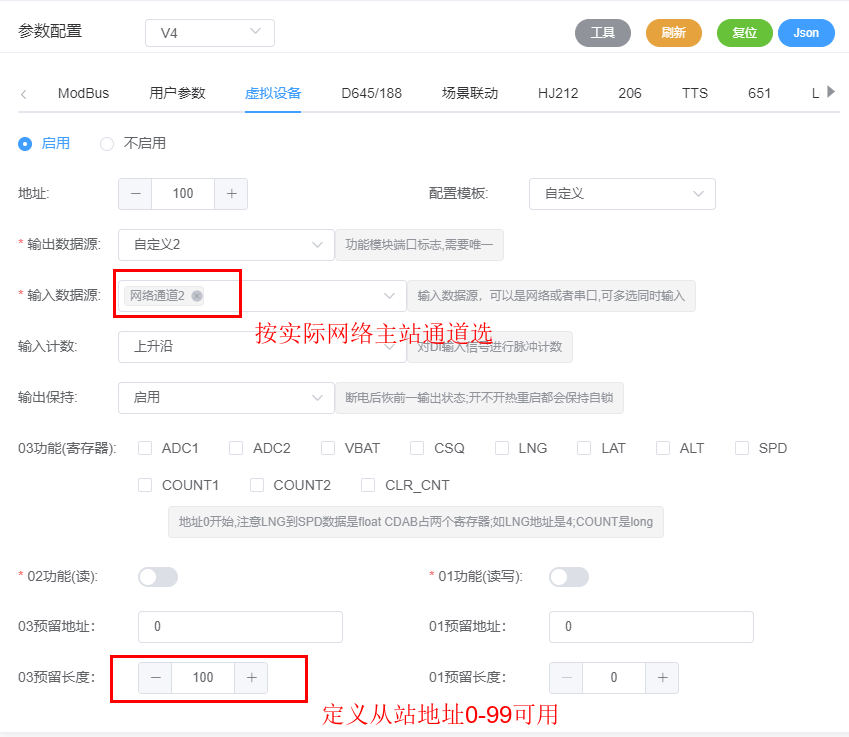Image resolution: width=849 pixels, height=737 pixels.
Task: Open the 场景联动 tab
Action: (470, 93)
